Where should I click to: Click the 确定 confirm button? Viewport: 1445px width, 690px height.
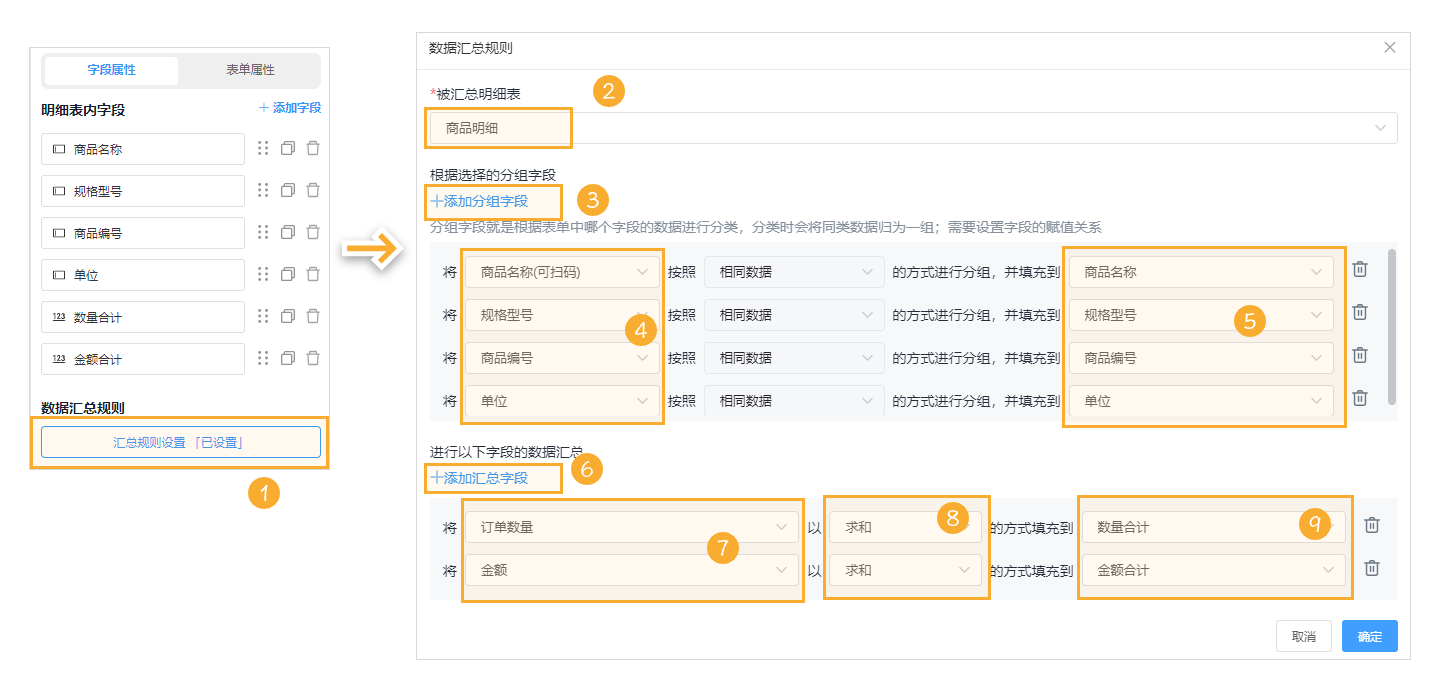tap(1369, 635)
